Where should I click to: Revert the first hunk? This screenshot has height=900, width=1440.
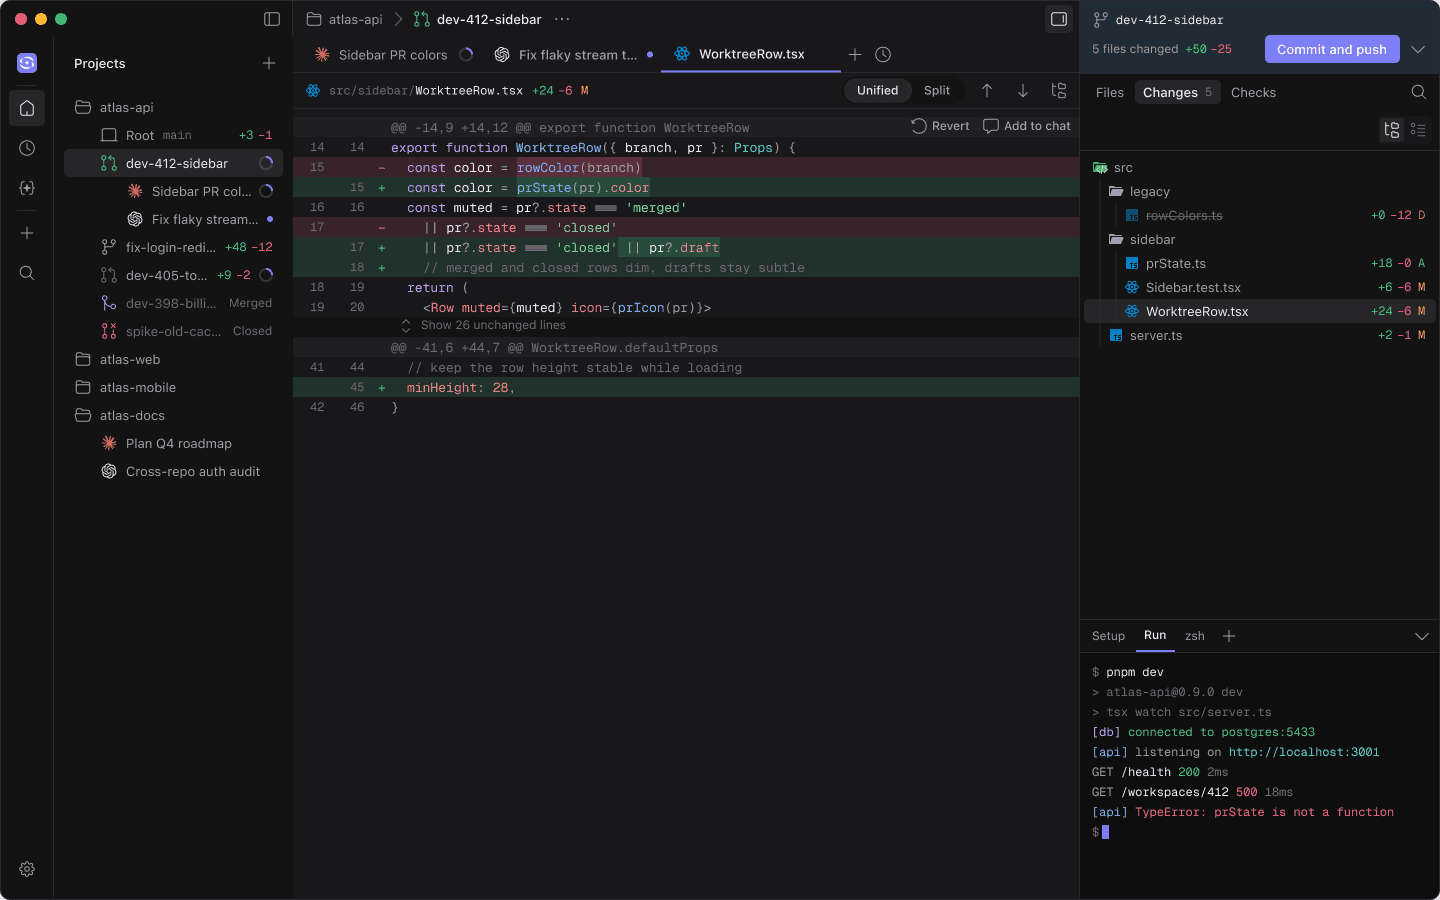[940, 126]
